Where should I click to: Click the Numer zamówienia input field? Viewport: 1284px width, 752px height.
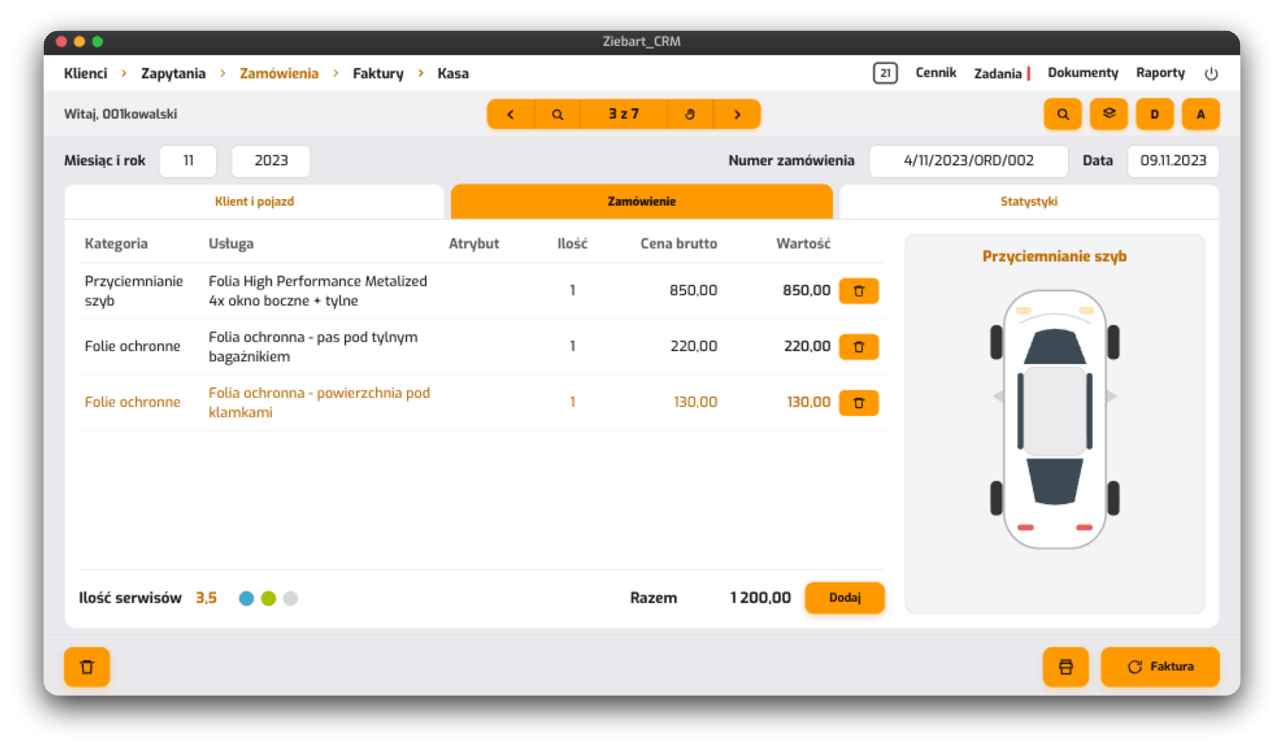968,160
